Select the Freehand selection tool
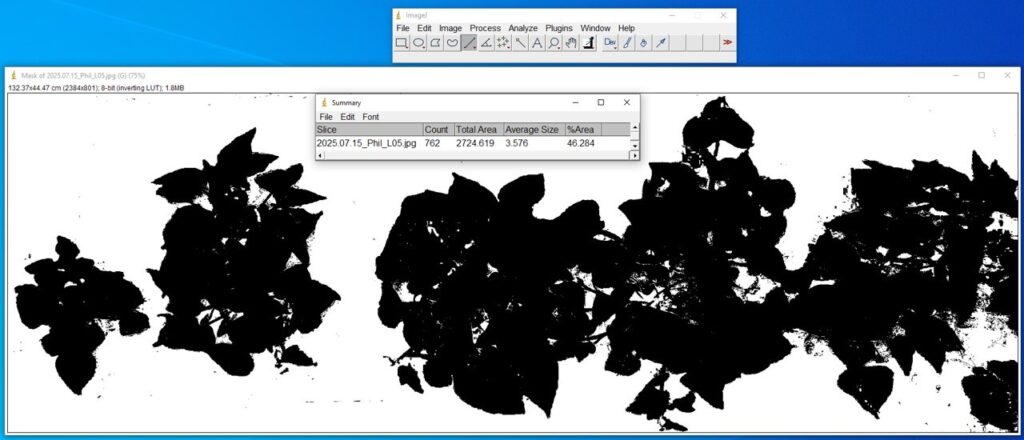 pos(452,43)
